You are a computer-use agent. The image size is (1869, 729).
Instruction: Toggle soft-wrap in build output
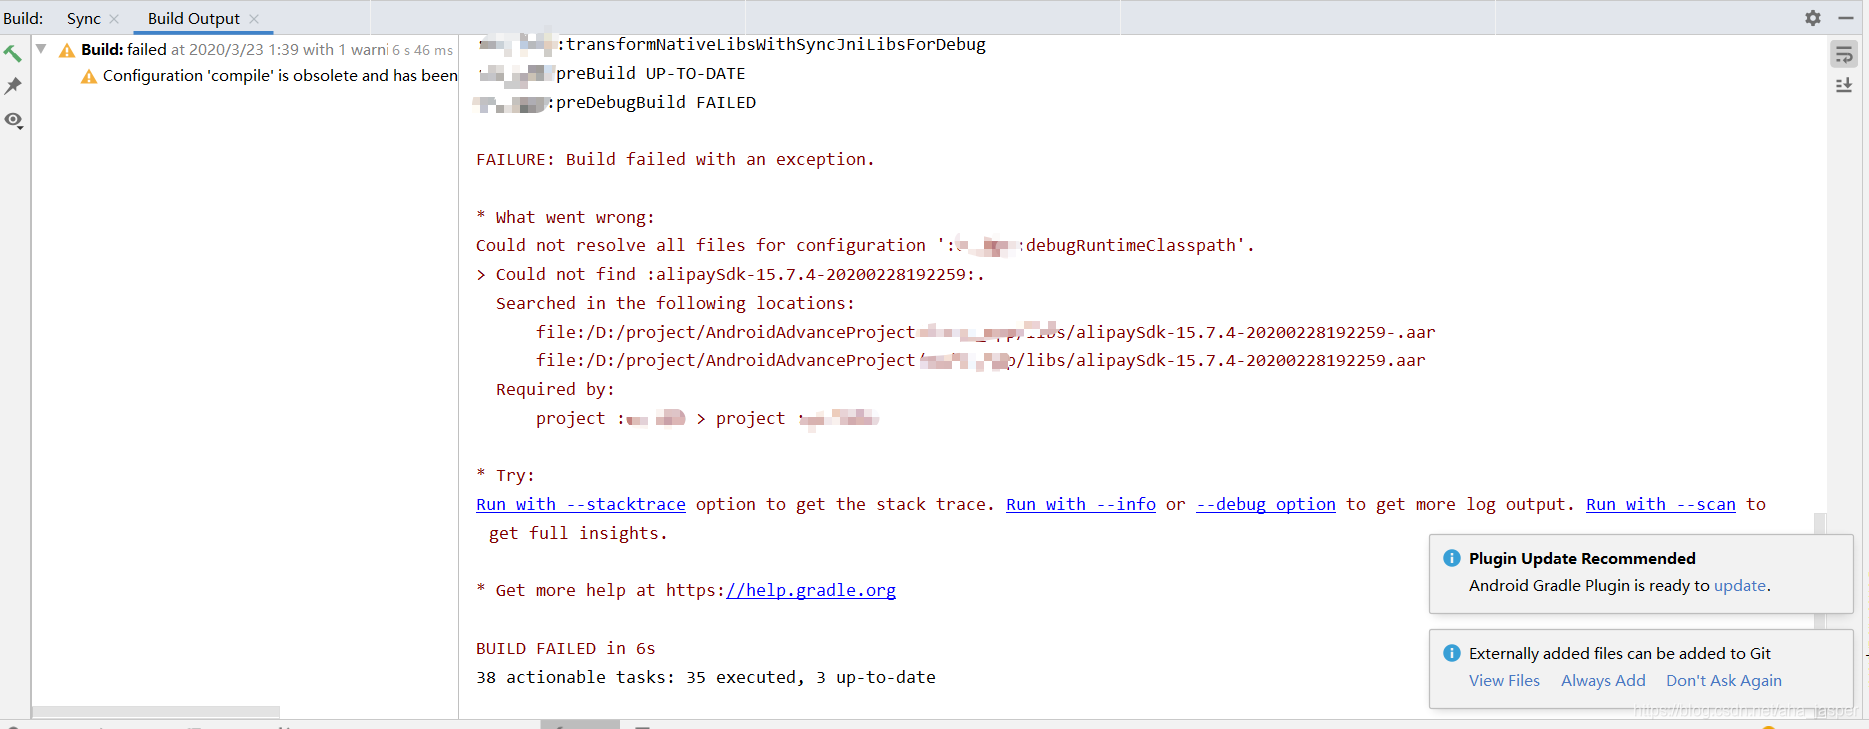click(1844, 54)
